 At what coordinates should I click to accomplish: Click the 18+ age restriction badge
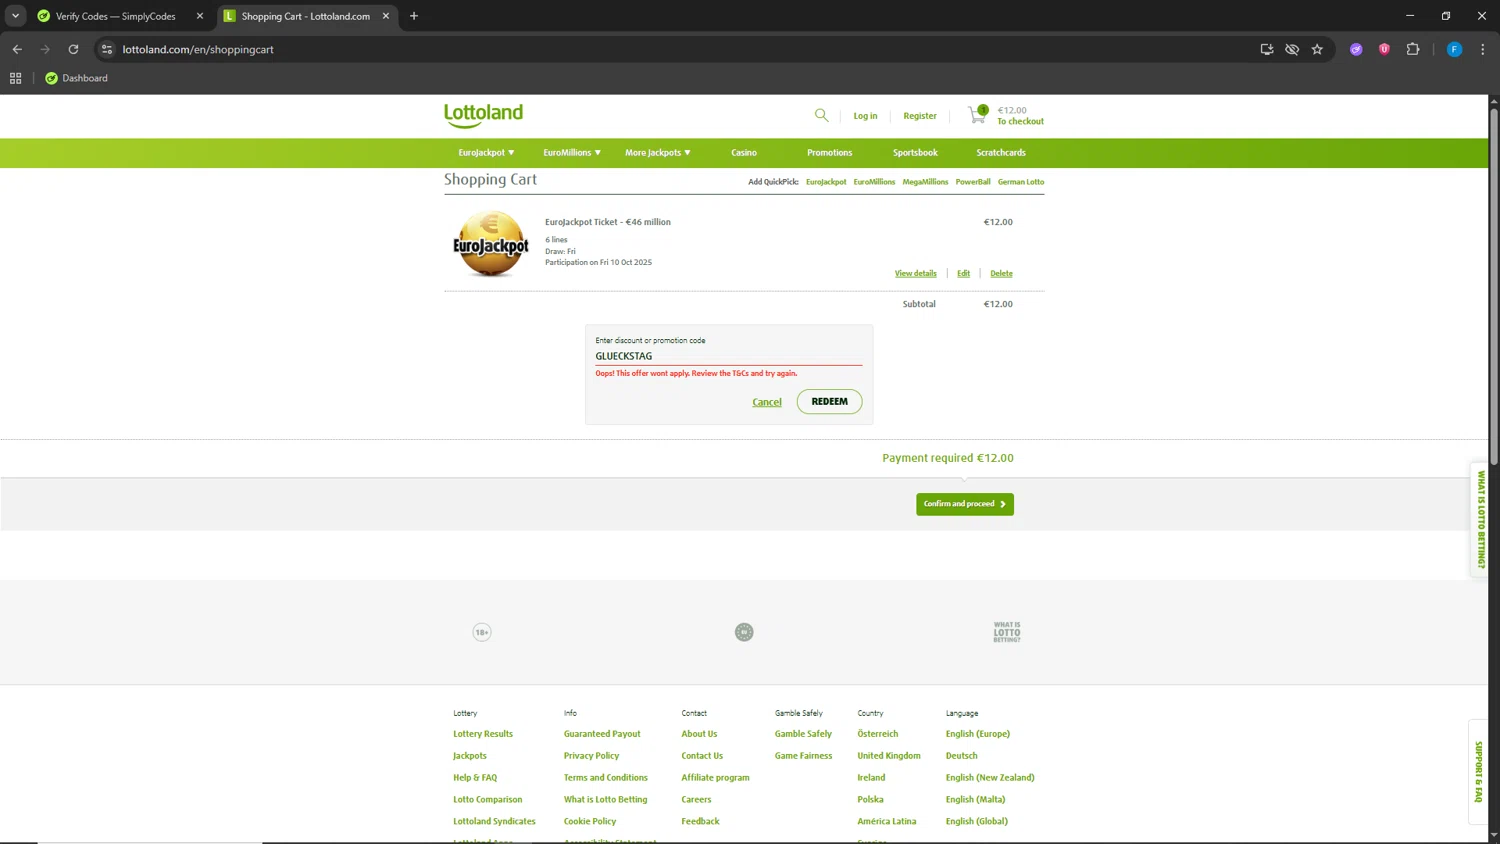(482, 632)
